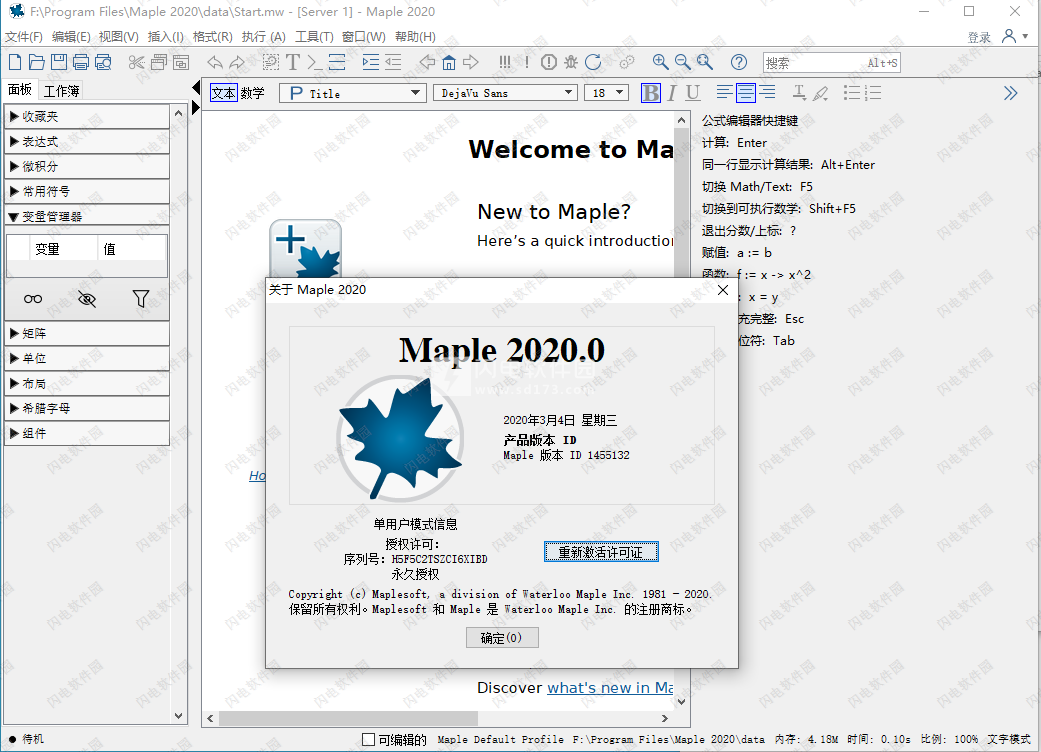Apply a numbered list
This screenshot has height=752, width=1041.
pyautogui.click(x=873, y=93)
